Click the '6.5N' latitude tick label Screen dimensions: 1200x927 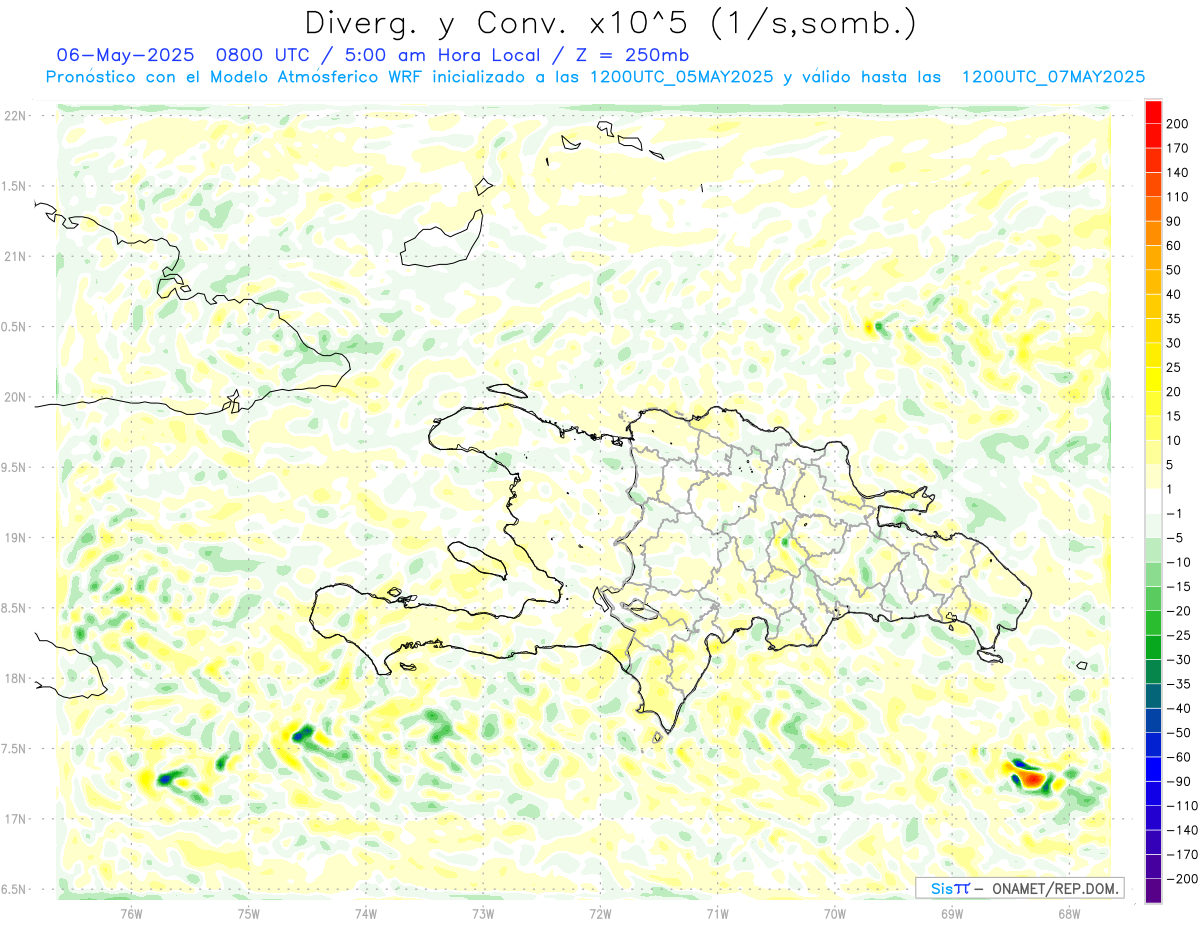click(x=15, y=889)
